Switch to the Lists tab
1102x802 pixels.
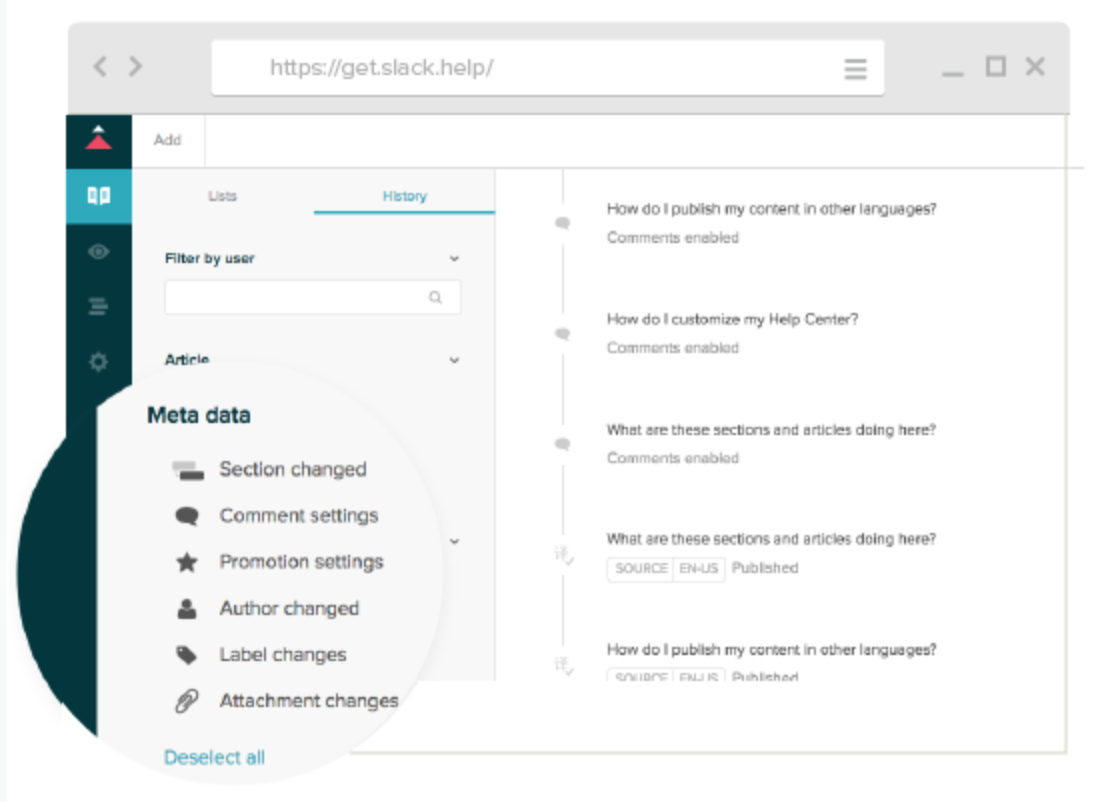pos(222,196)
